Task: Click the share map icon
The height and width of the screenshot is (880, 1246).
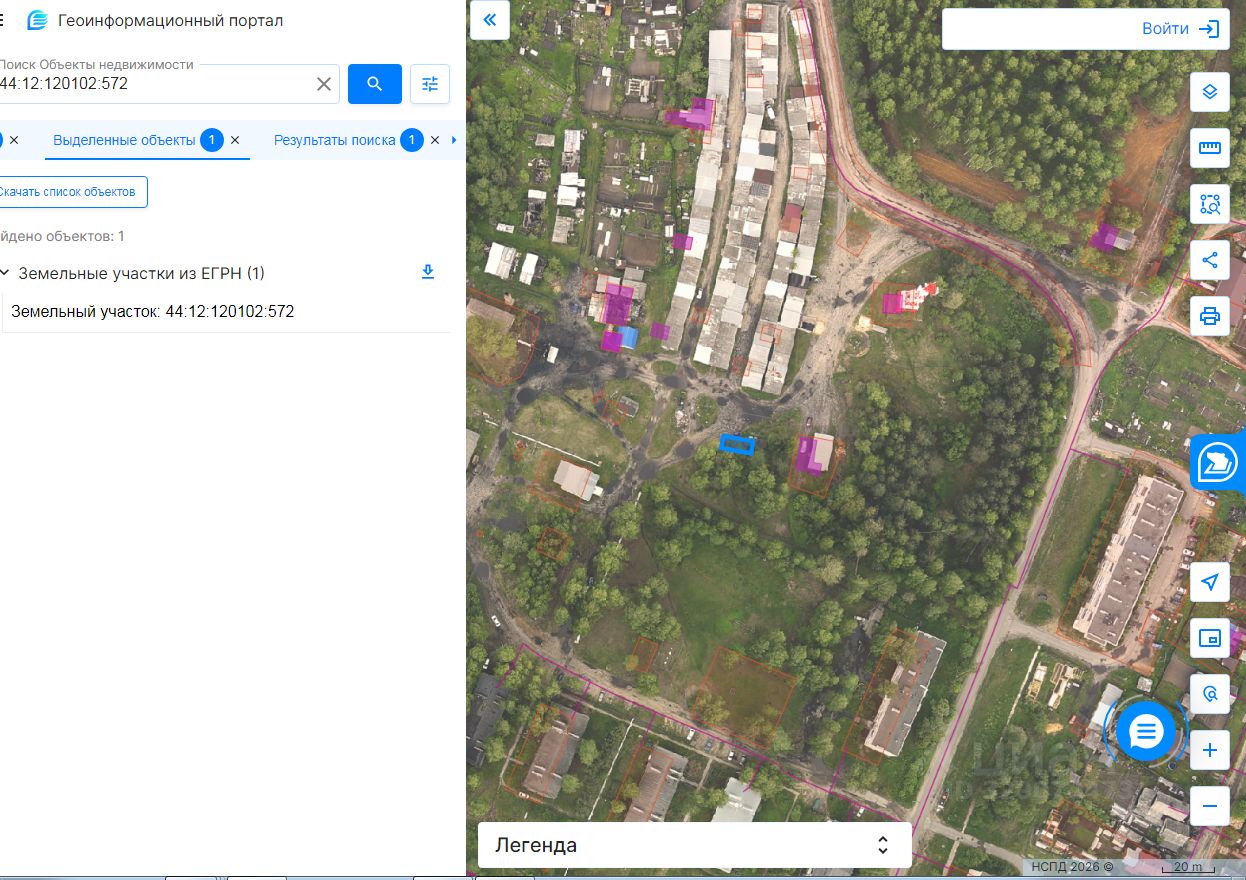Action: tap(1210, 260)
